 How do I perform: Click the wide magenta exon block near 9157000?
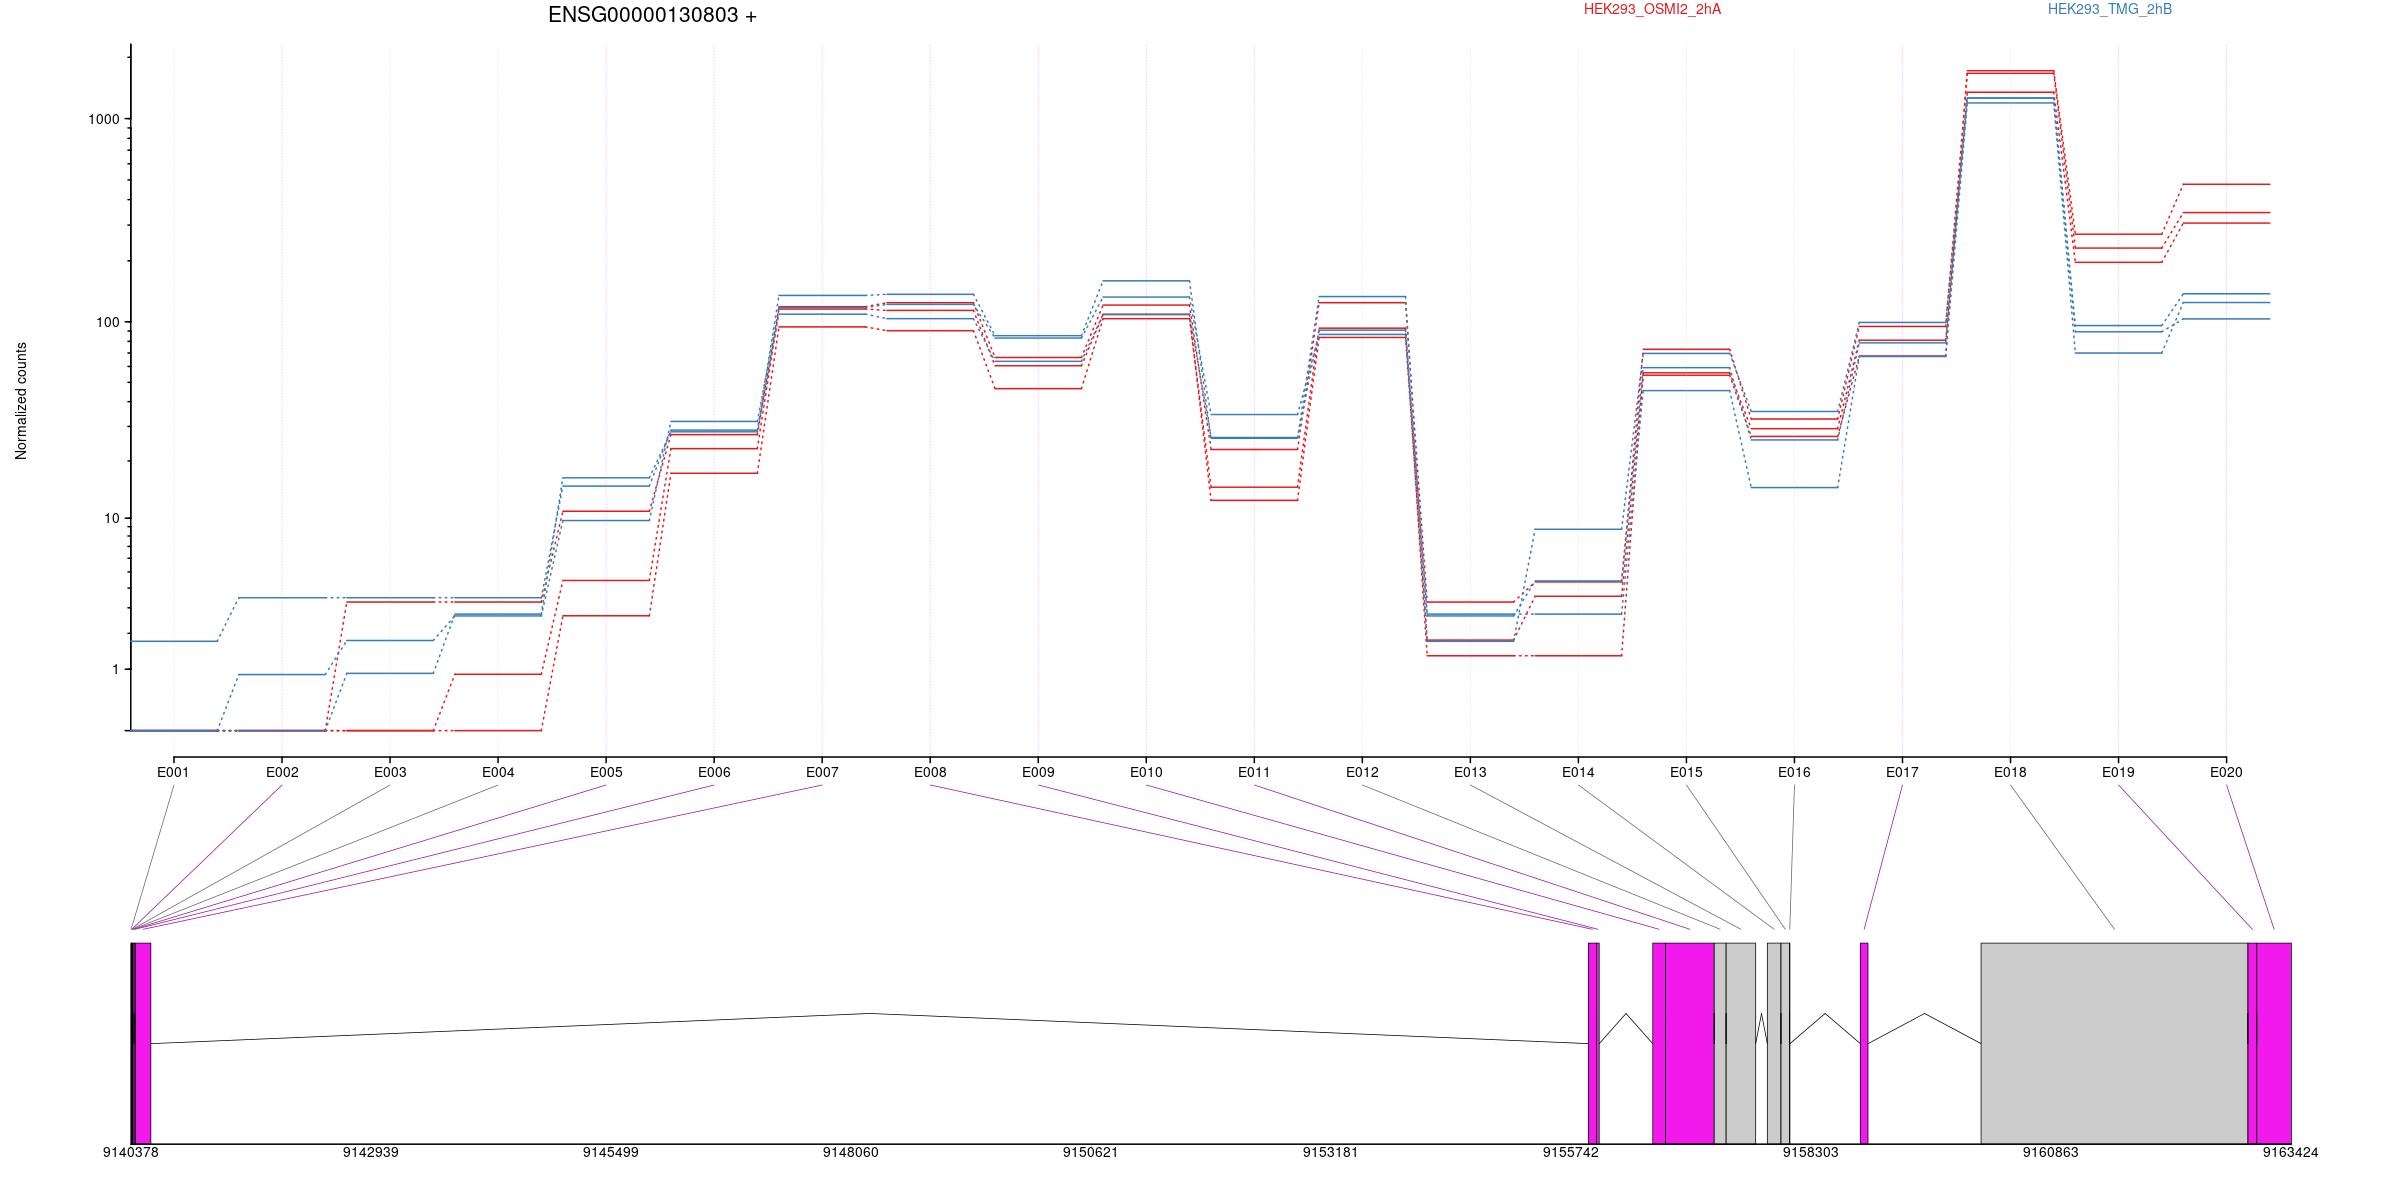[x=1690, y=1043]
